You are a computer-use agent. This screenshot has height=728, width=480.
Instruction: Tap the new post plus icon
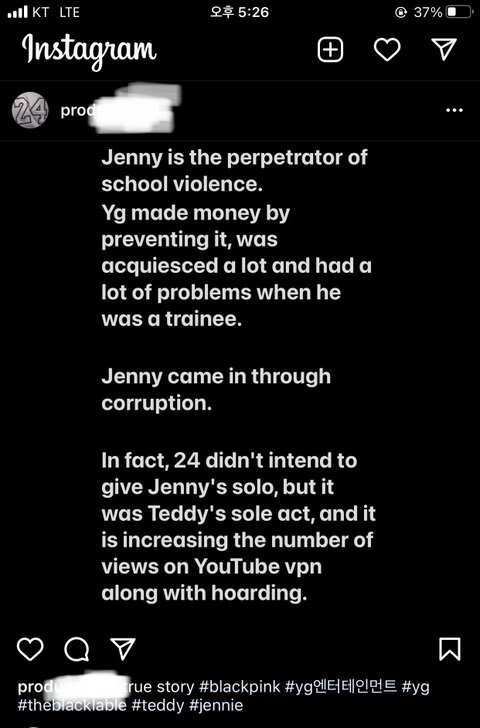pos(330,50)
